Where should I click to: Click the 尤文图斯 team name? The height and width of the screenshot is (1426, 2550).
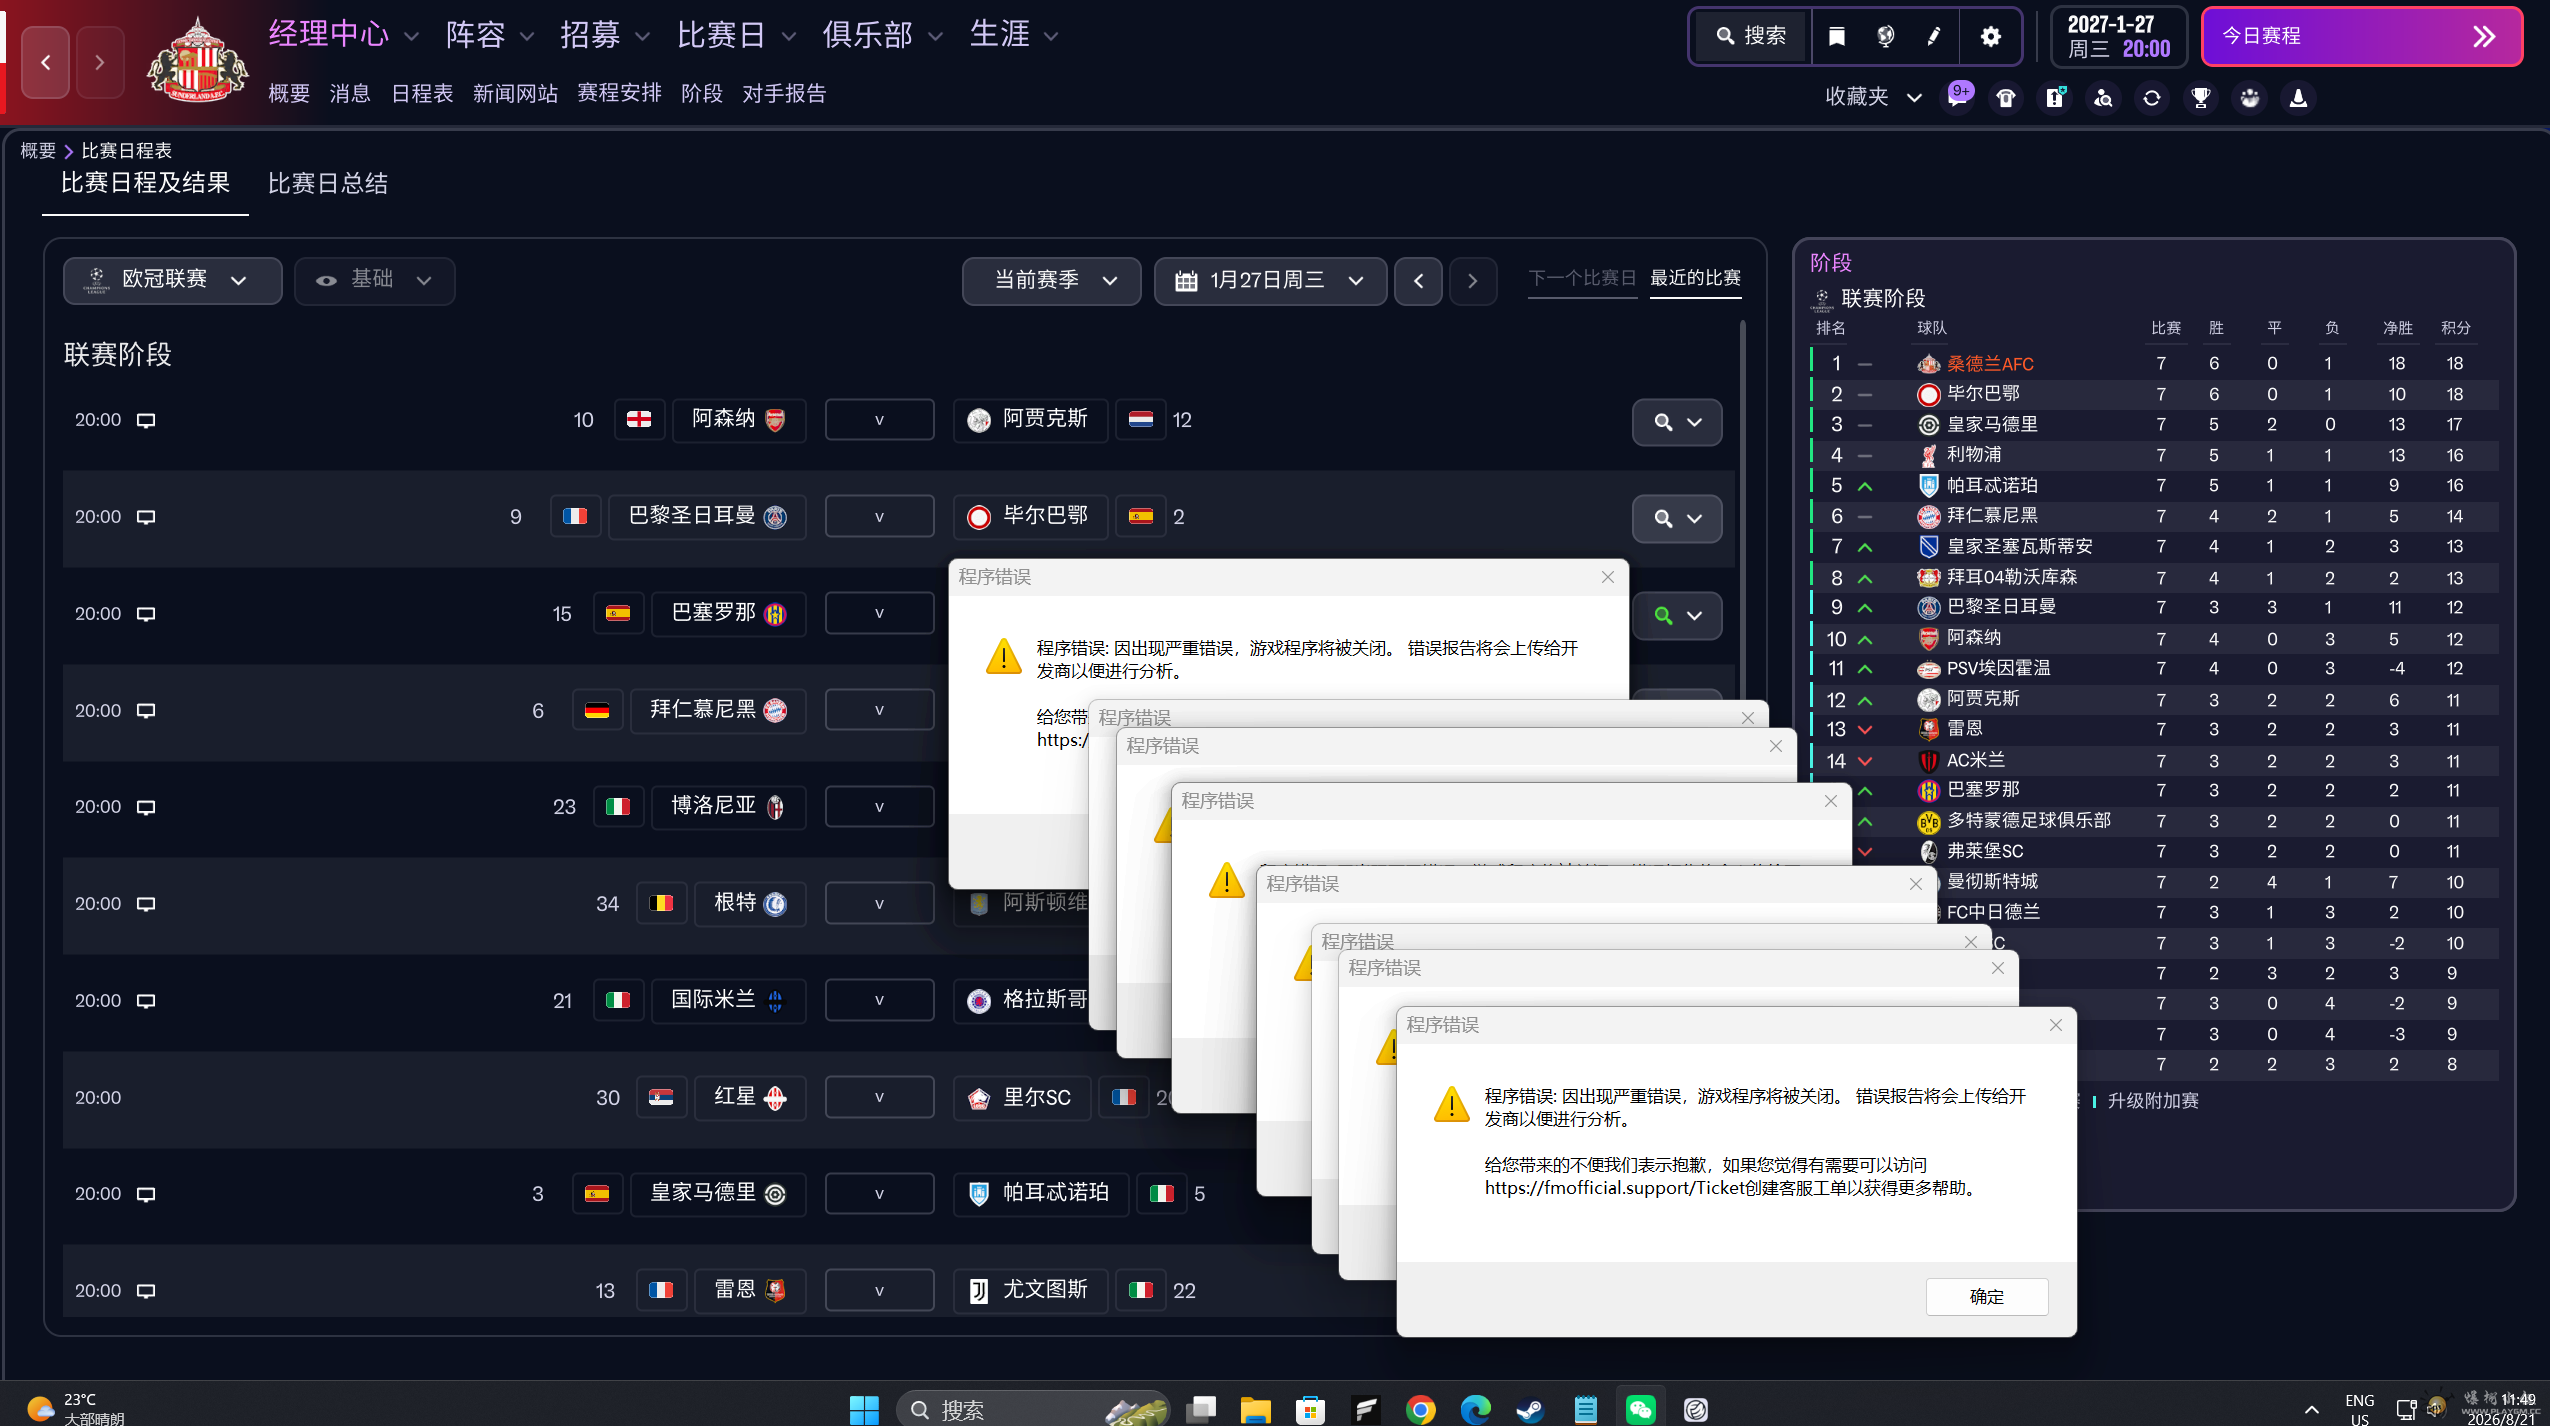[x=1044, y=1290]
